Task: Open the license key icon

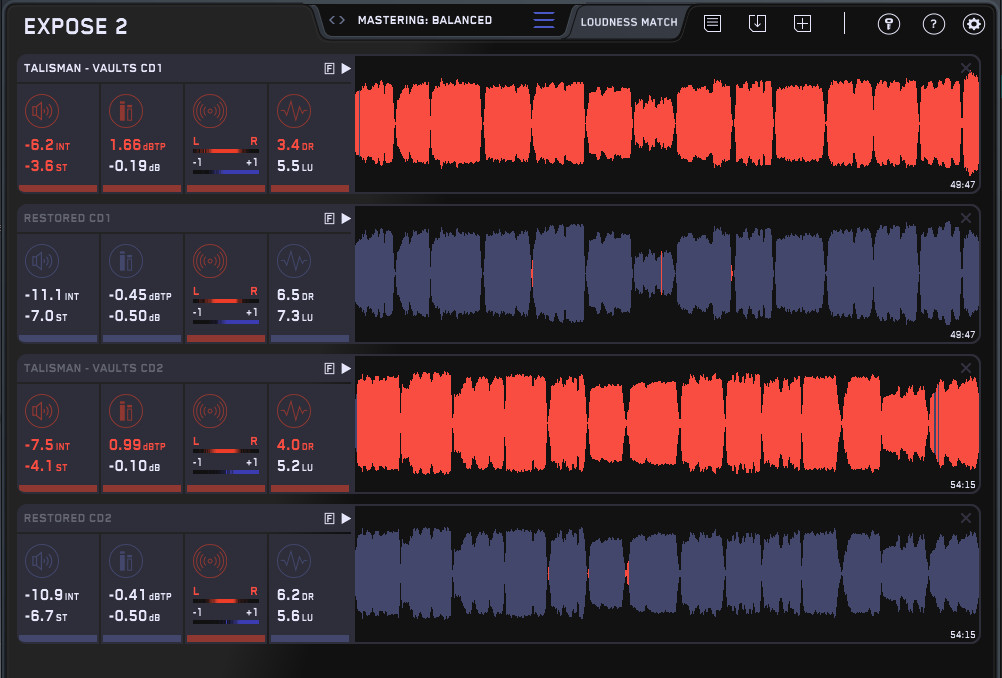Action: pos(888,25)
